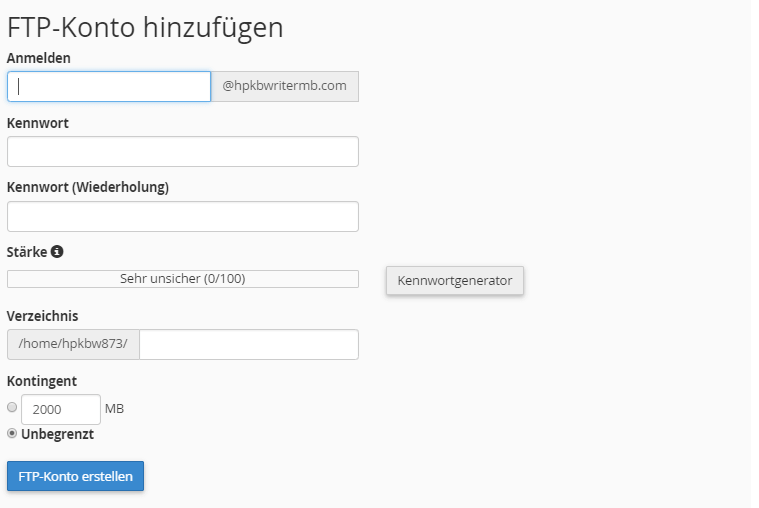
Task: Click the Verzeichnis directory path field
Action: (249, 344)
